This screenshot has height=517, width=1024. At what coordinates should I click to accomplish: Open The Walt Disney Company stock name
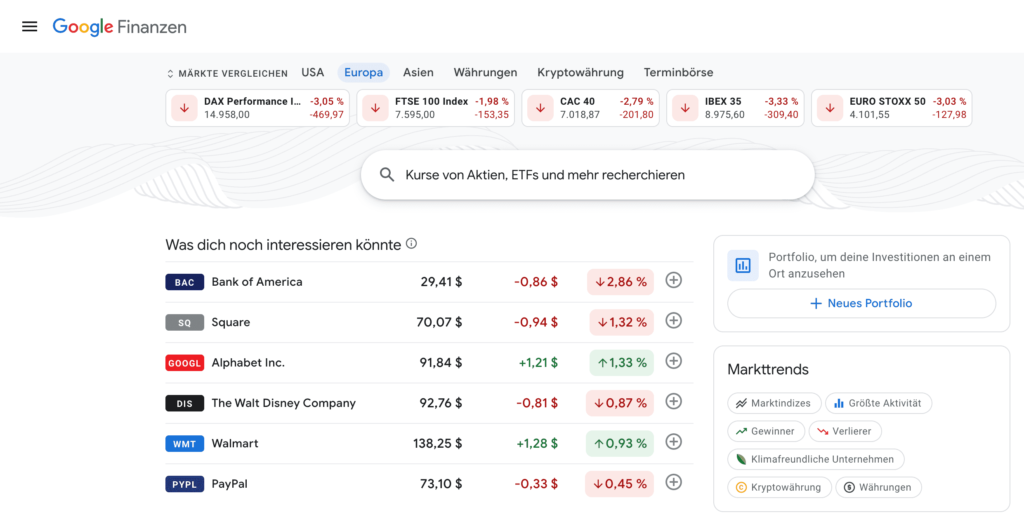point(283,403)
